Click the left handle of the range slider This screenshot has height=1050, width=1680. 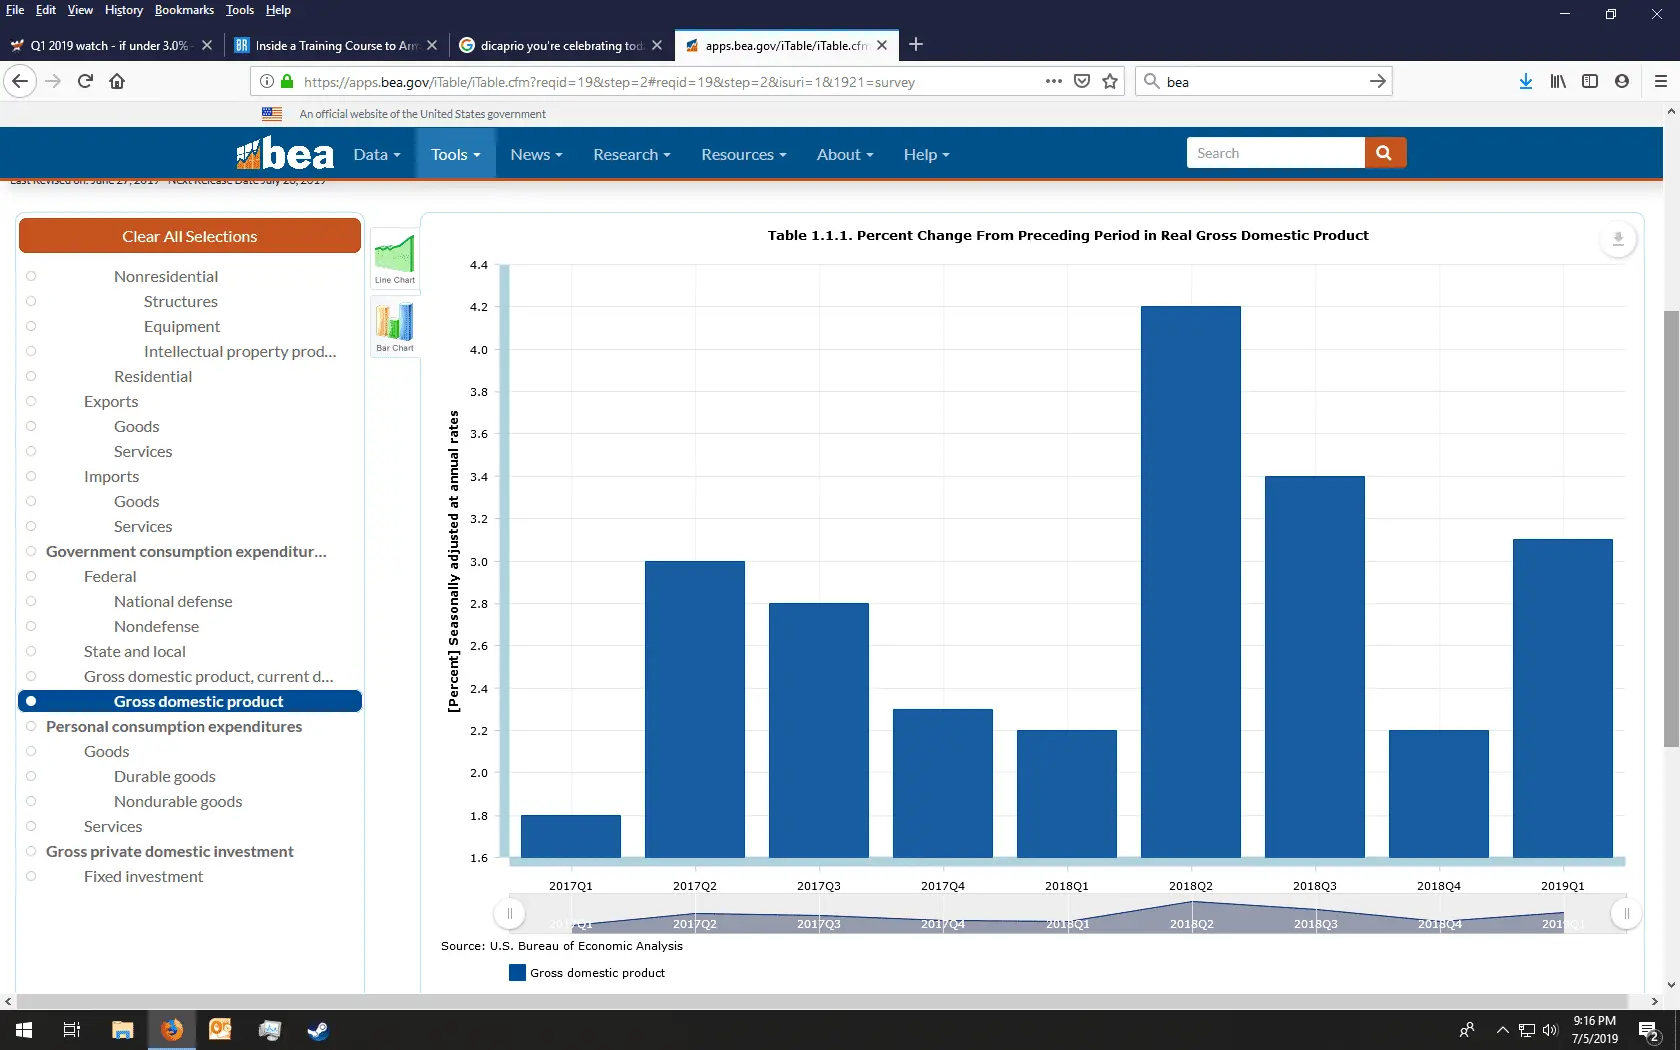click(510, 913)
